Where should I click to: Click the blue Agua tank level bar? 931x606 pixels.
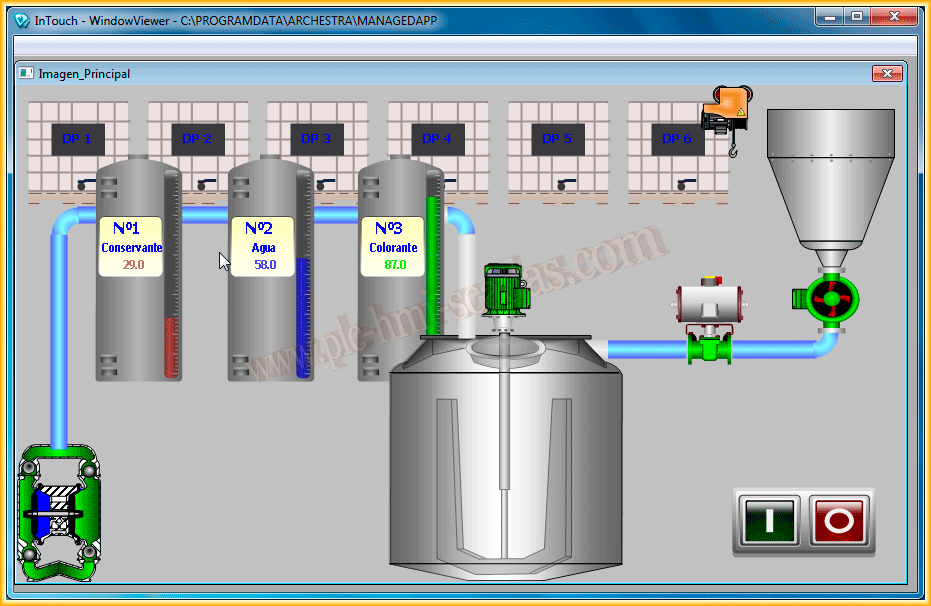[x=303, y=317]
